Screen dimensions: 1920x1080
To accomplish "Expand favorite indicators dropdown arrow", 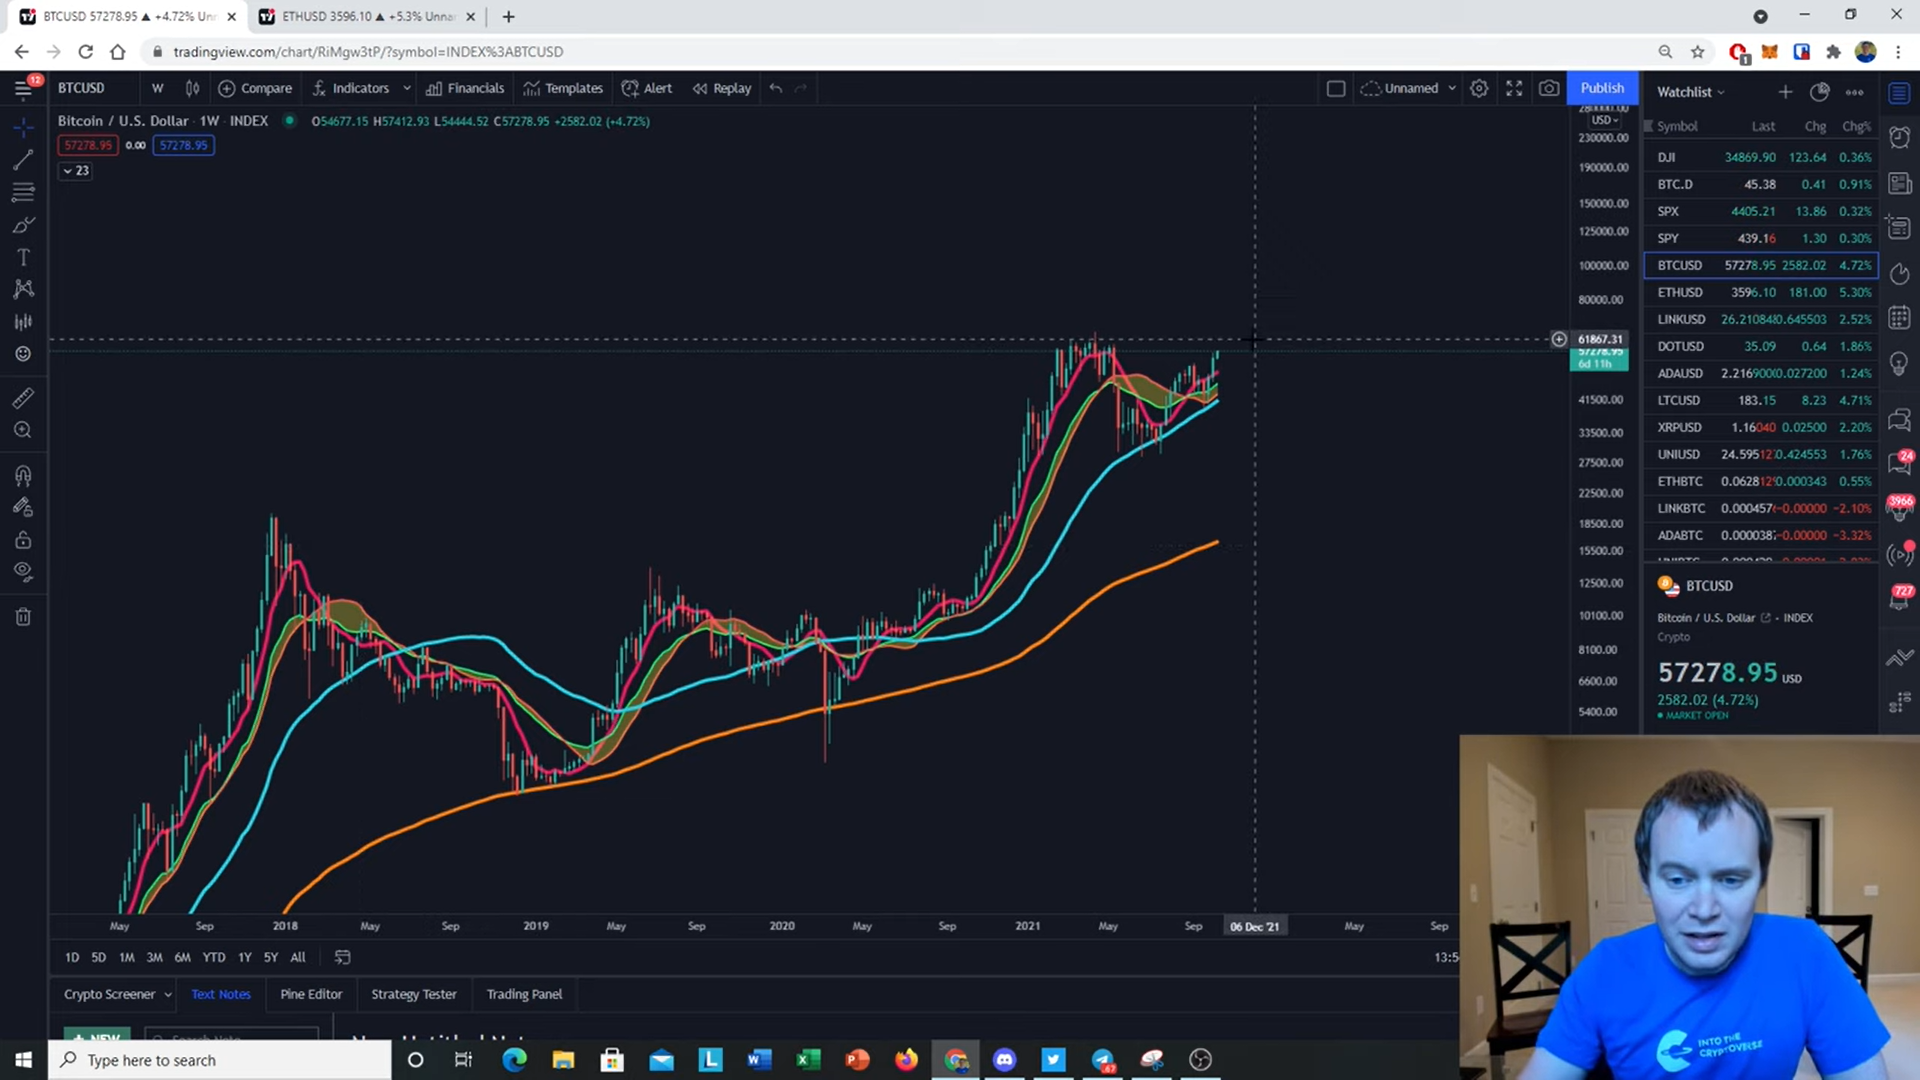I will pyautogui.click(x=407, y=88).
